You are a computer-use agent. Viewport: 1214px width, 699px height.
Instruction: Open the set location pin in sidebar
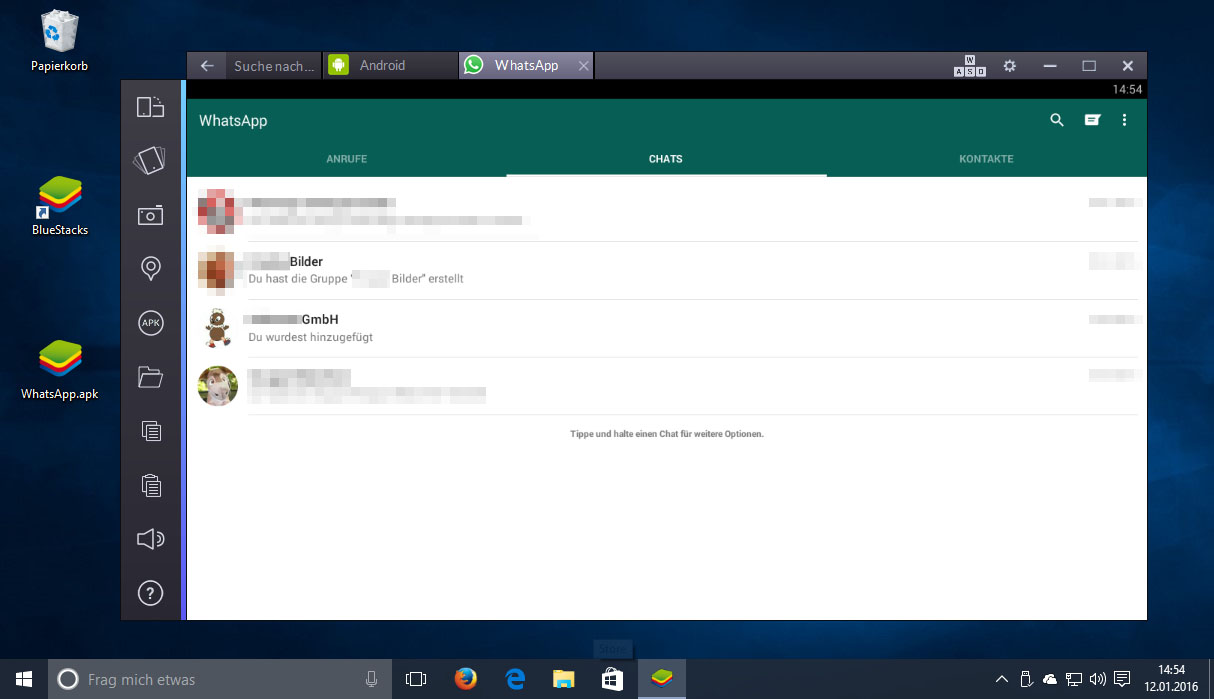150,268
